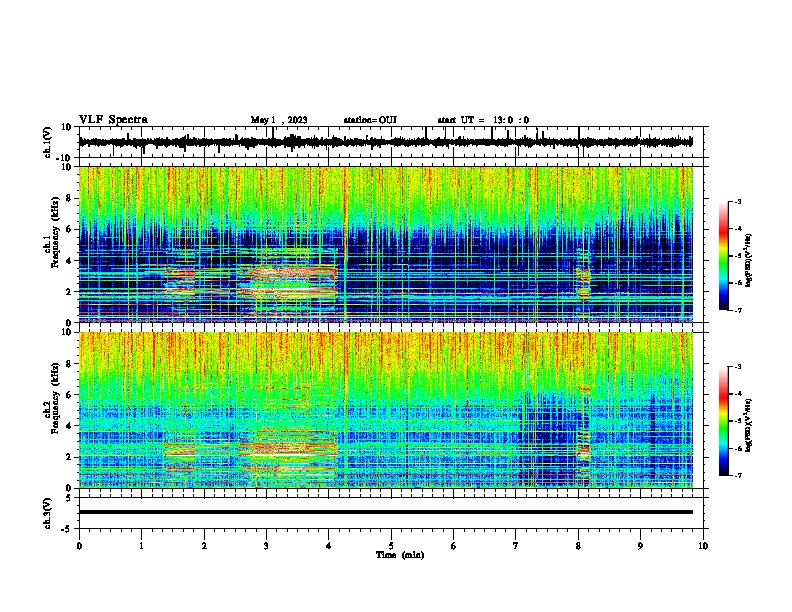Click the ch.1 voltage waveform trace
Image resolution: width=792 pixels, height=612 pixels.
click(385, 142)
